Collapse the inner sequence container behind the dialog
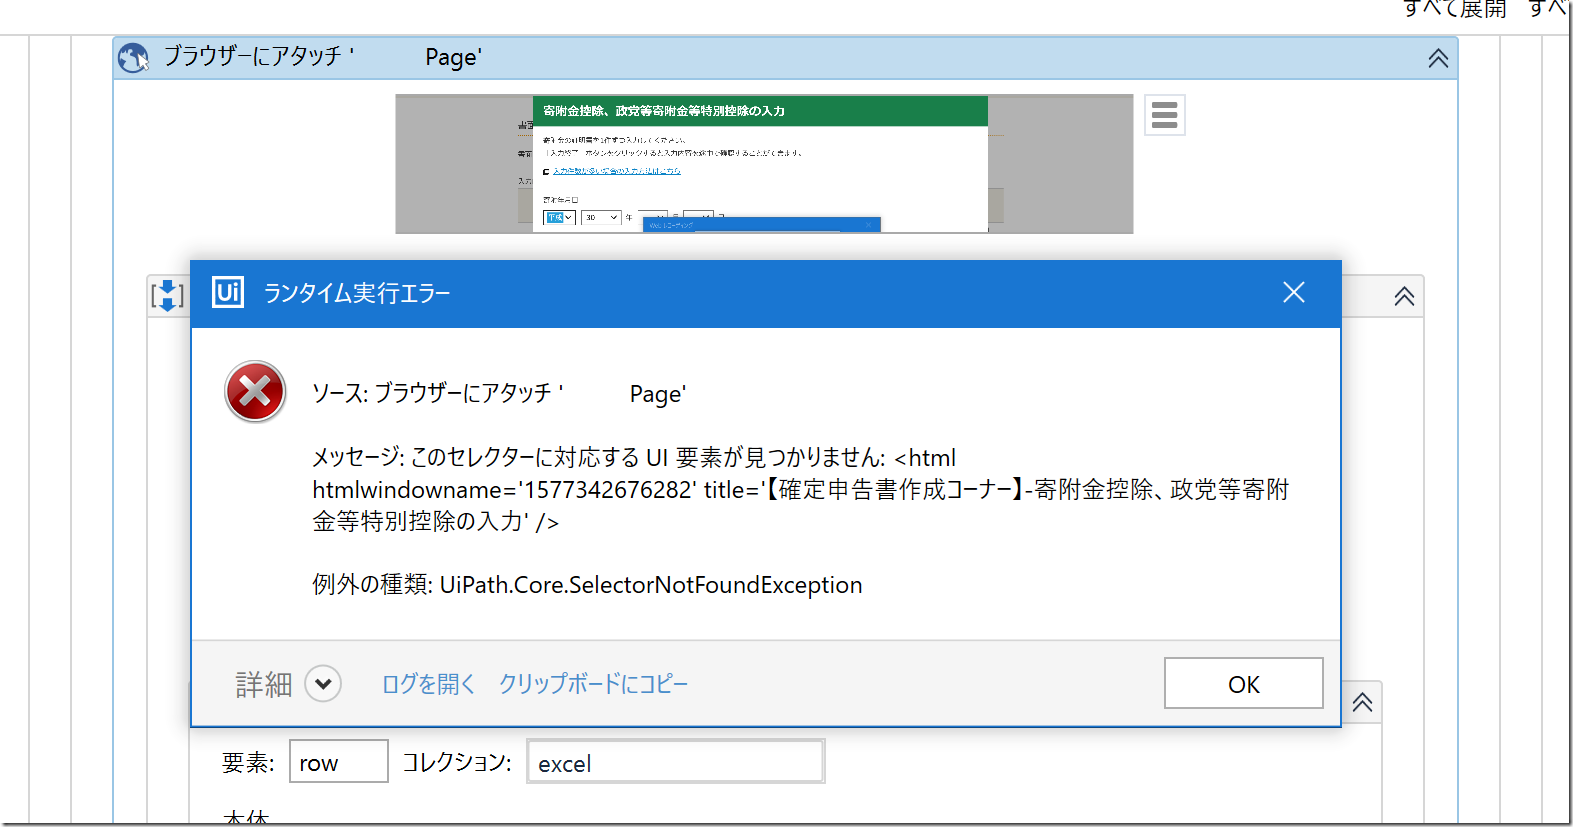The width and height of the screenshot is (1573, 827). (x=1404, y=296)
